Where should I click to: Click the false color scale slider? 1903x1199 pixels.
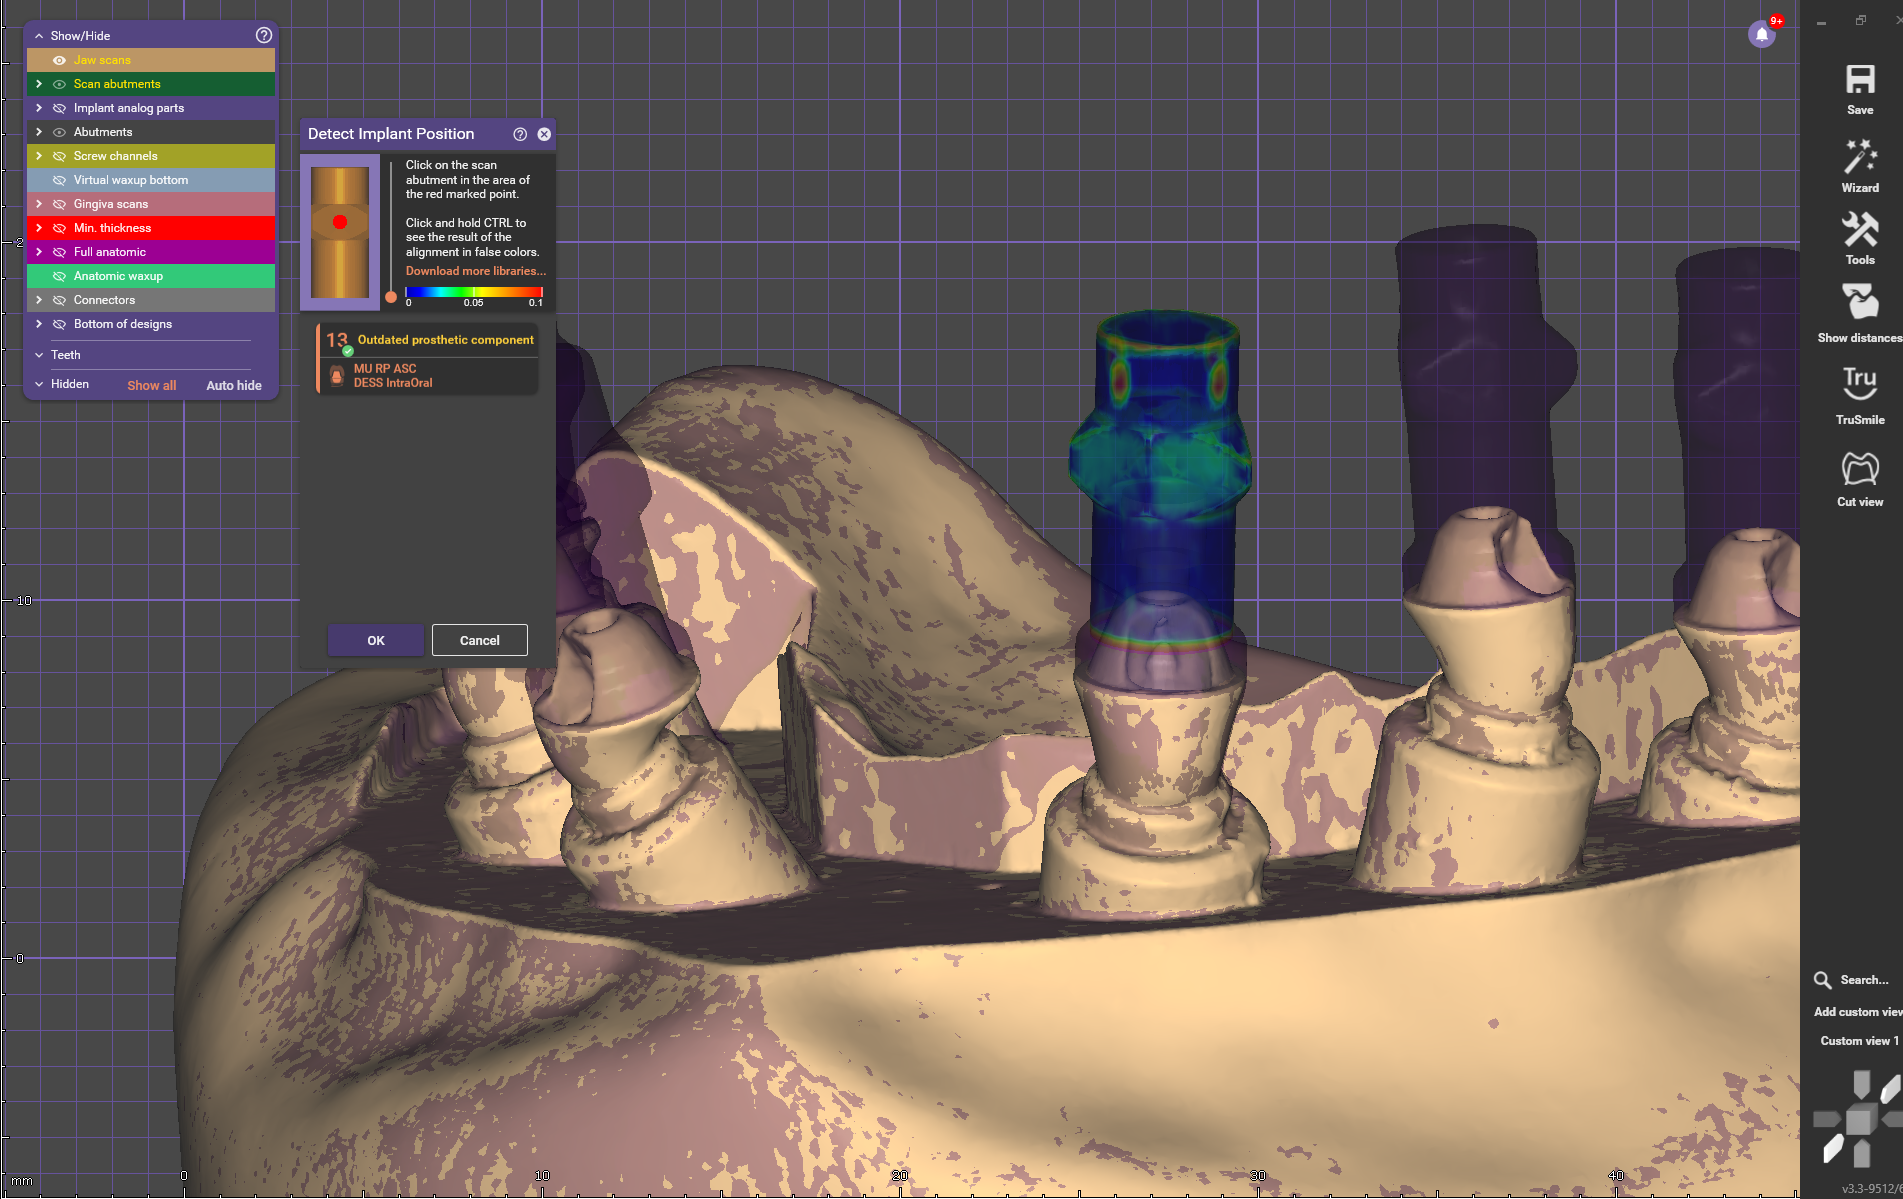coord(391,297)
